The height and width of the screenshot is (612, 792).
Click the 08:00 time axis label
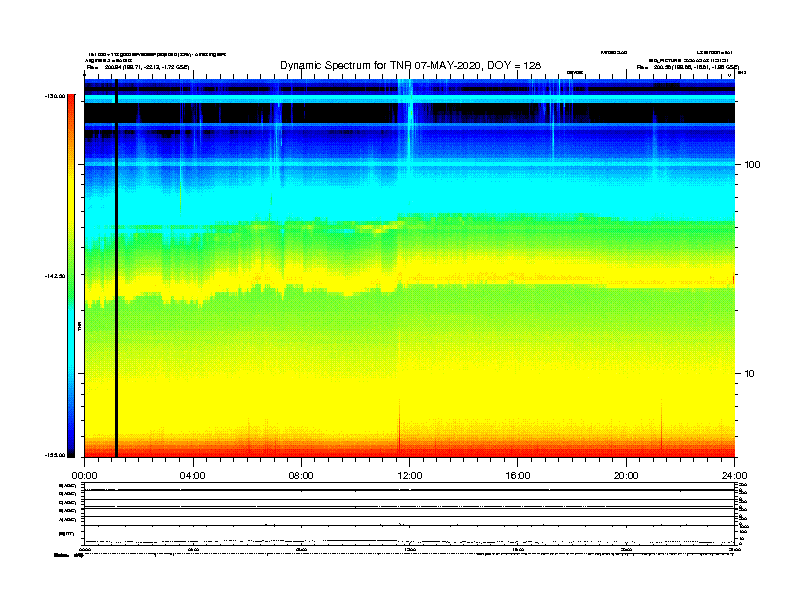point(301,476)
